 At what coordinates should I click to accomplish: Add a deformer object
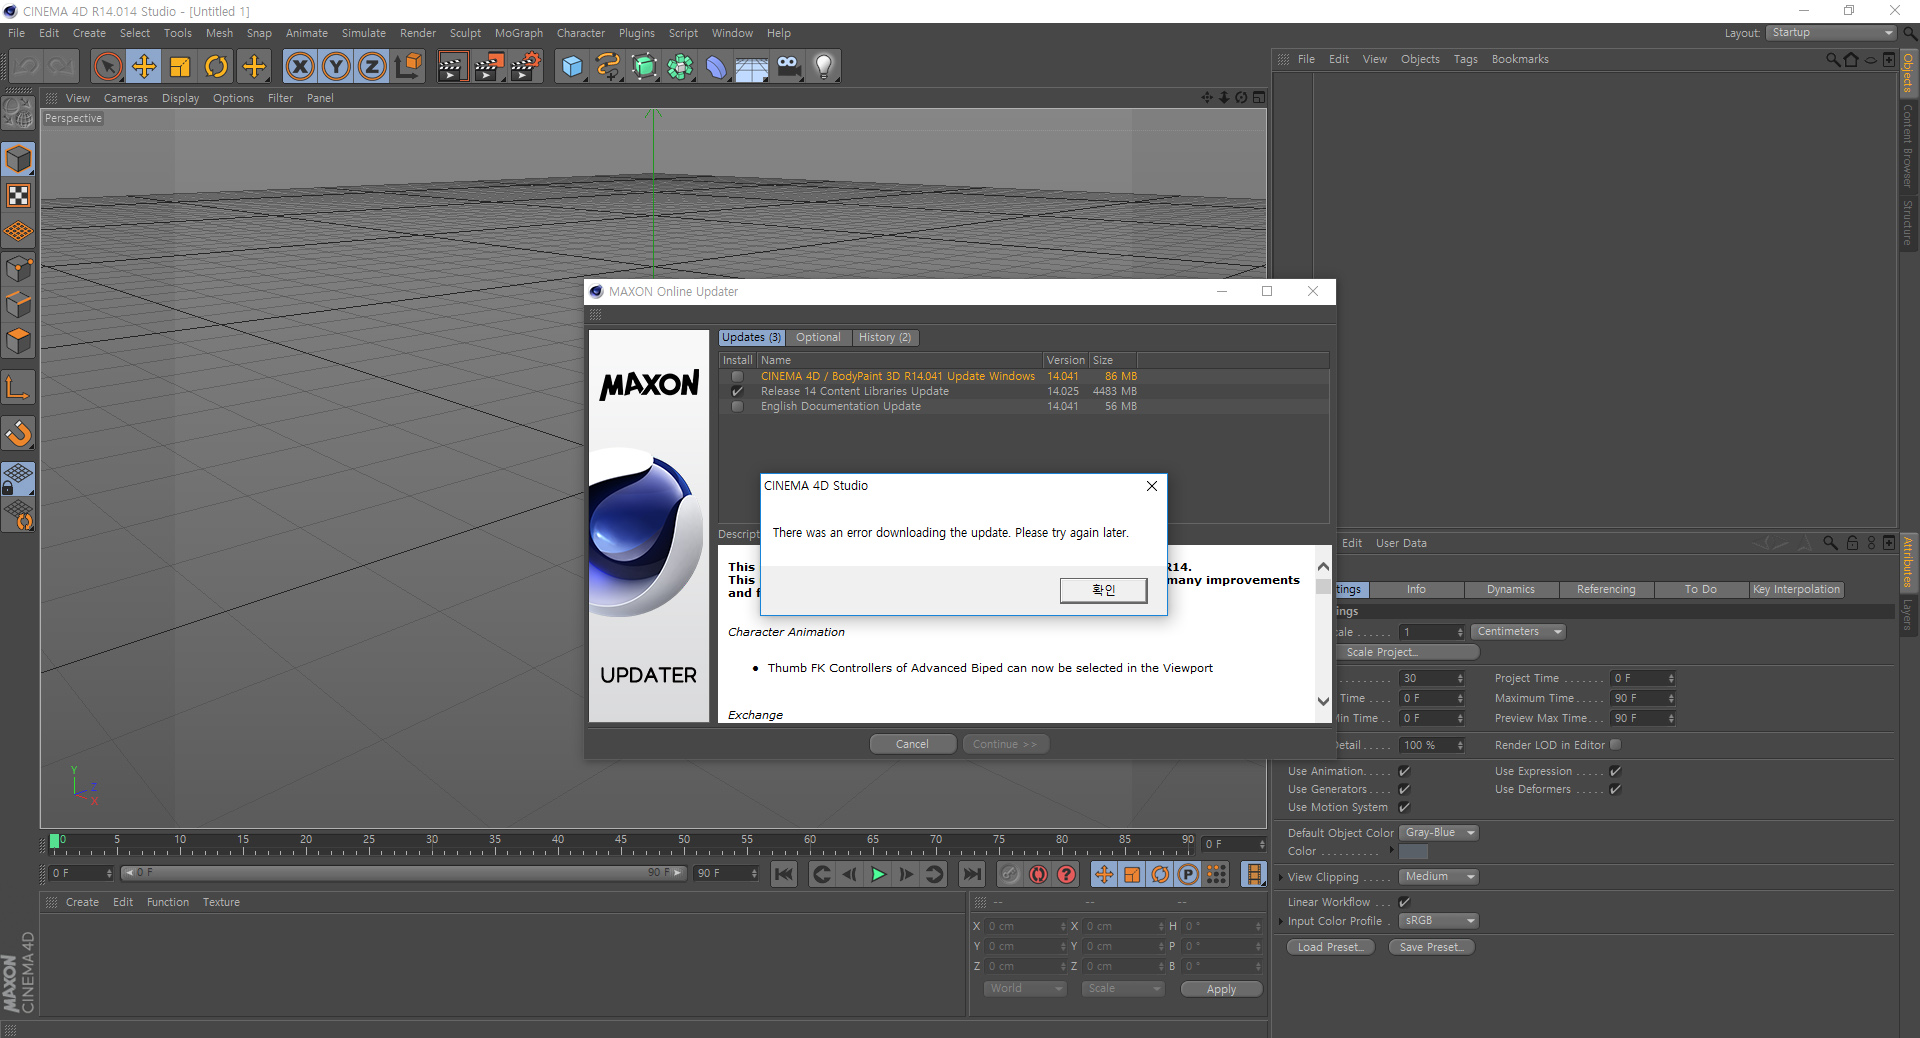pyautogui.click(x=716, y=67)
